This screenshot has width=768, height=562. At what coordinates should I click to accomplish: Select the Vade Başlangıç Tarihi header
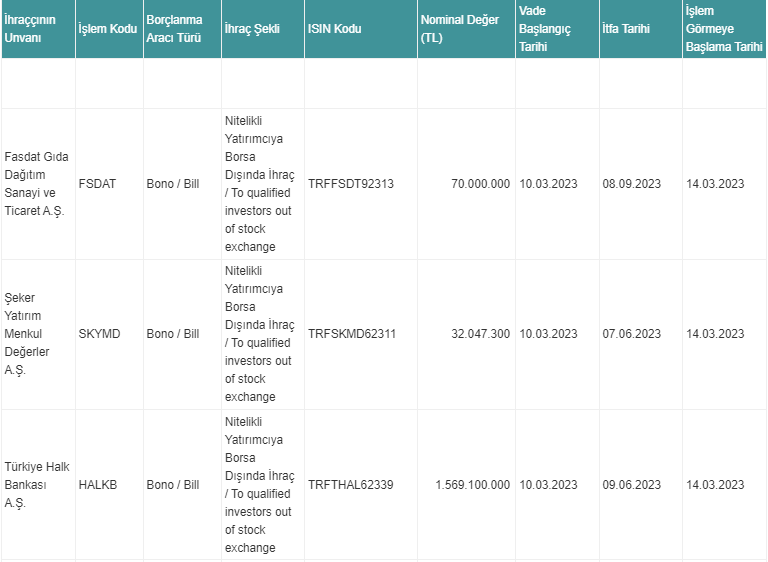pyautogui.click(x=557, y=29)
